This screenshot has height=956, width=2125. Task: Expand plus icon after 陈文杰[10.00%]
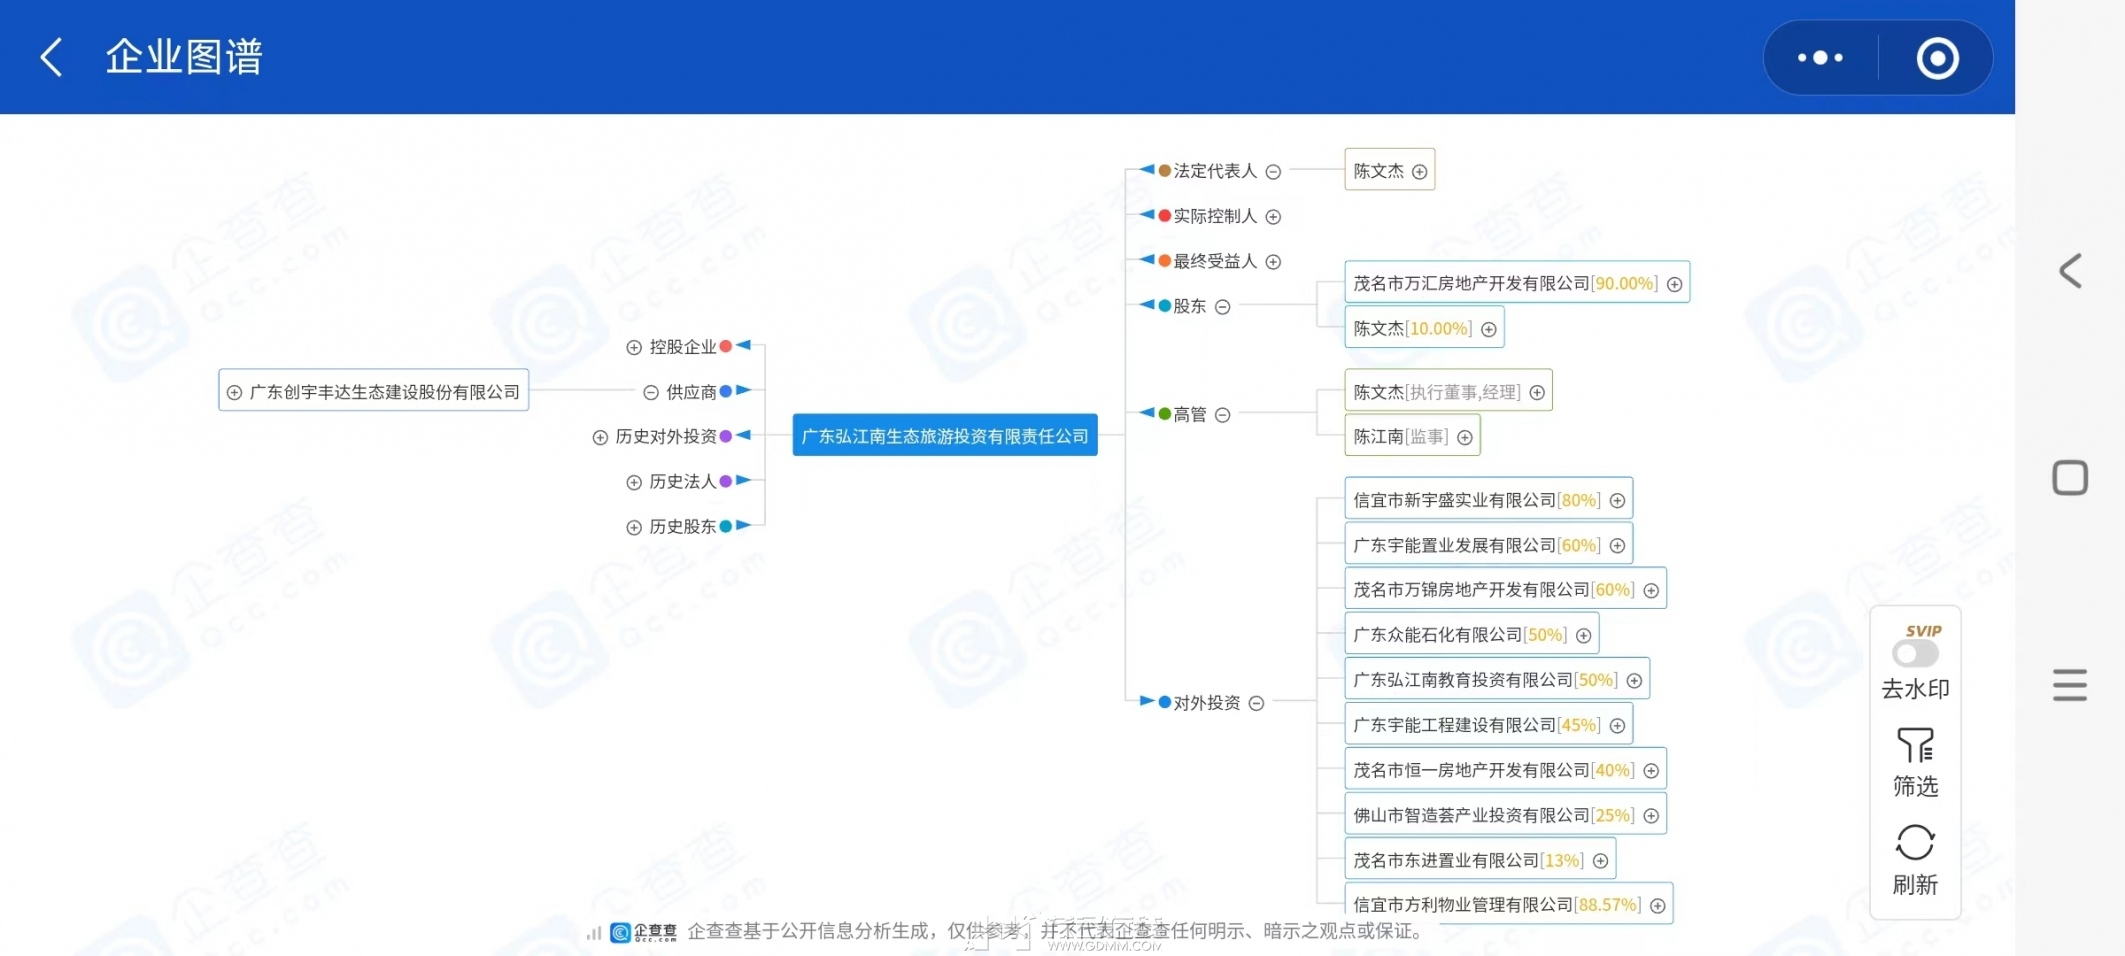click(1488, 329)
